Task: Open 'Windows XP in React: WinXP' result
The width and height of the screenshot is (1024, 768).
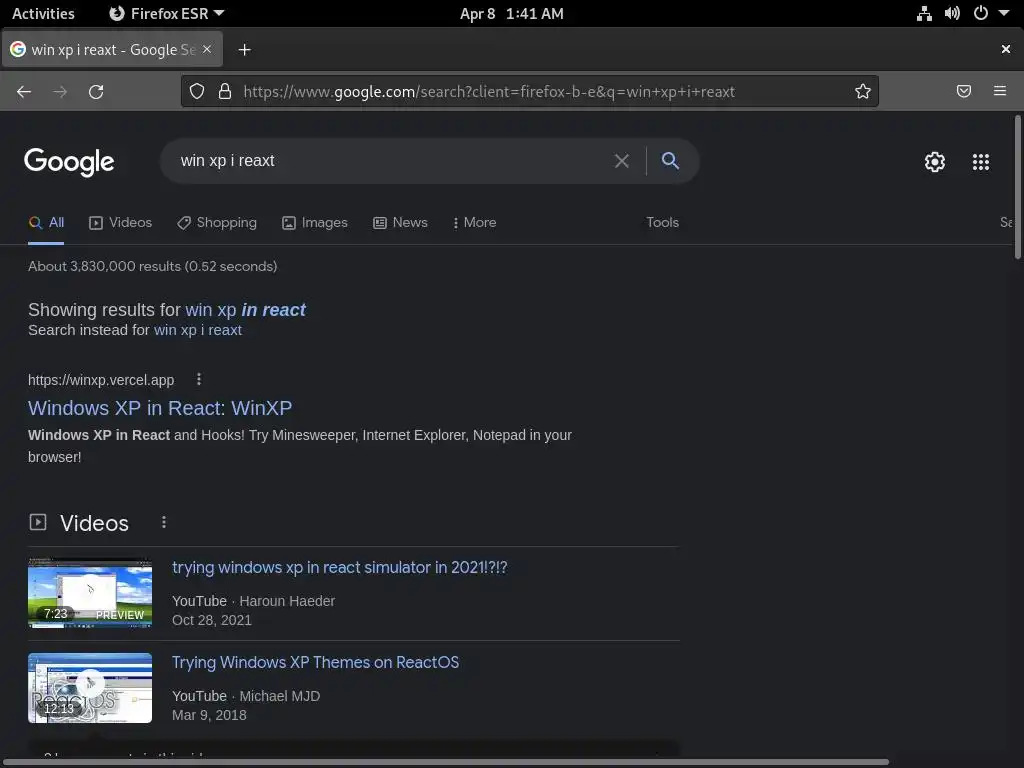Action: click(x=160, y=408)
